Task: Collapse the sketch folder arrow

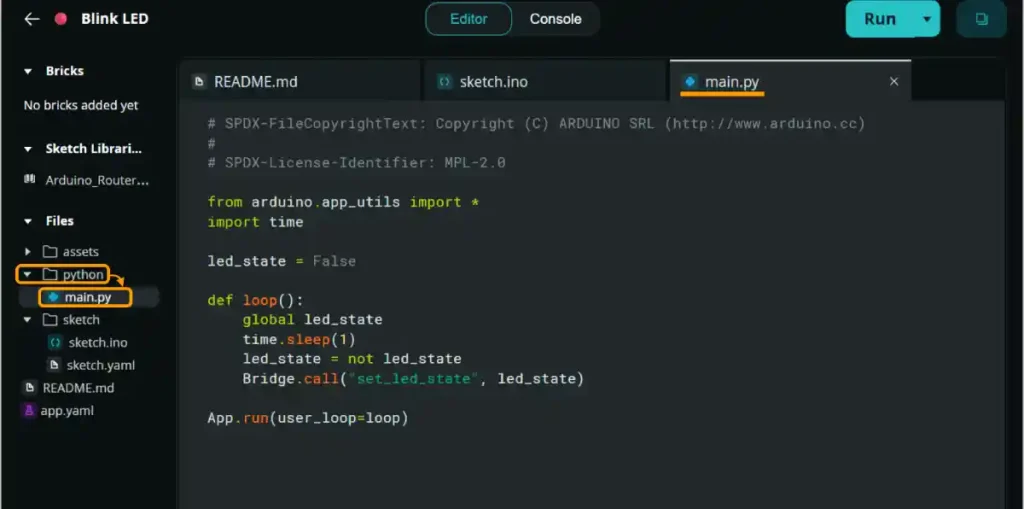Action: point(27,320)
